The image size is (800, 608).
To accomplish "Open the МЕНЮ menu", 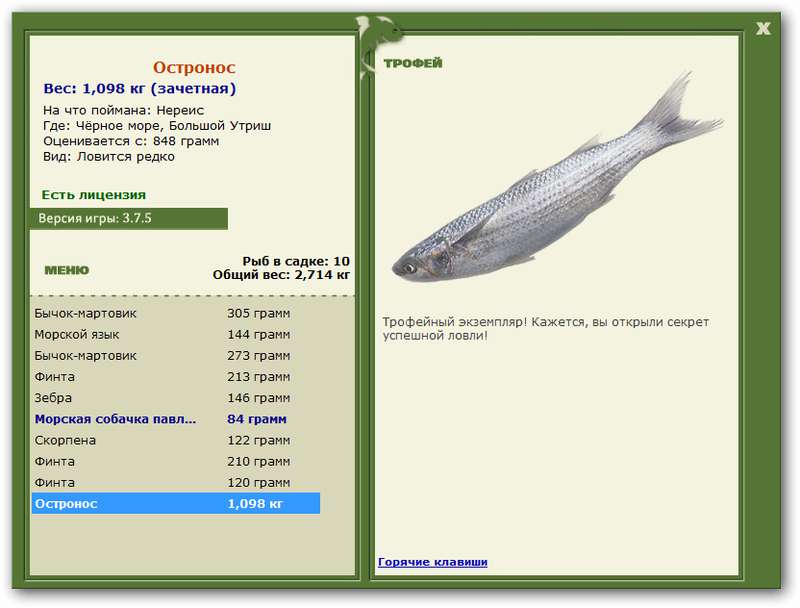I will point(67,270).
